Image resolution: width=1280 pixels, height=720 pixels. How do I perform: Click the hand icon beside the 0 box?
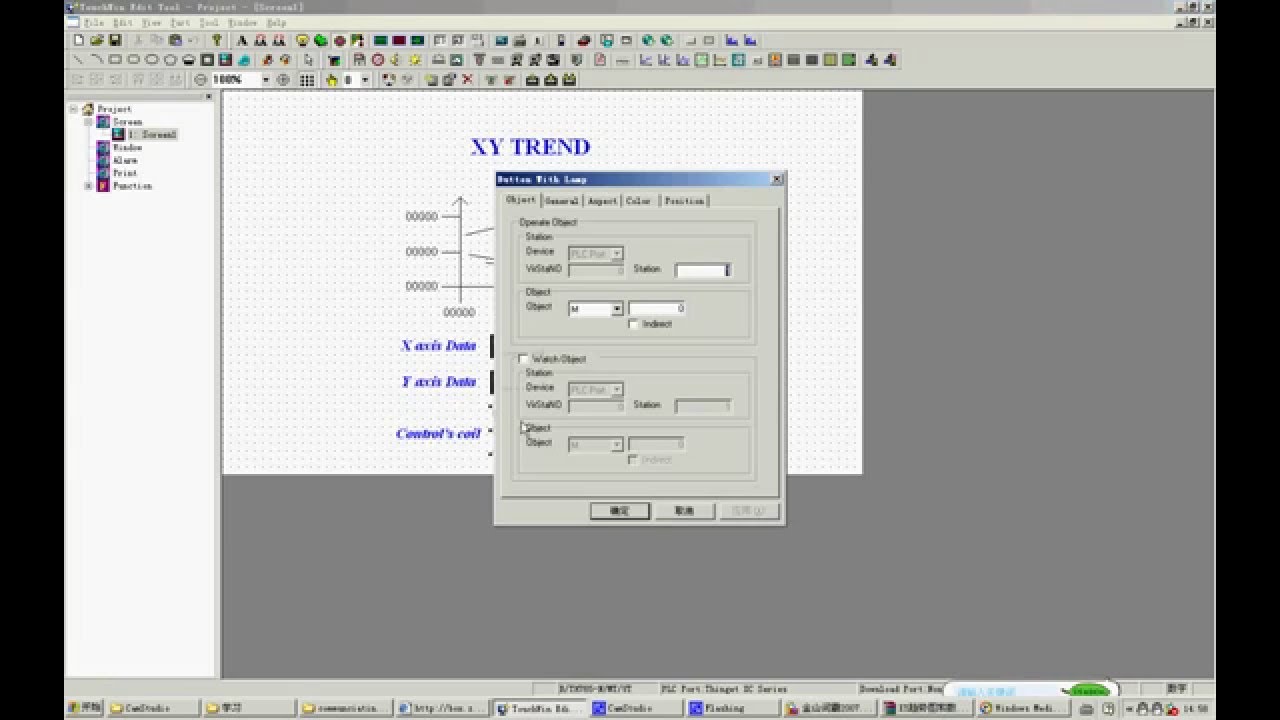click(331, 80)
